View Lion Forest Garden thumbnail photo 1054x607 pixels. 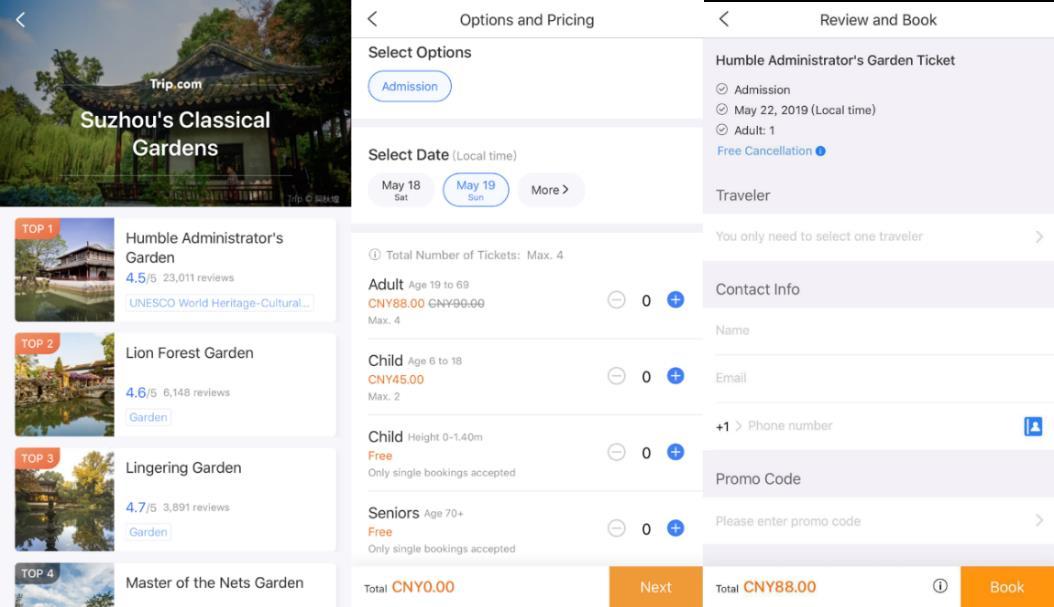pos(65,385)
